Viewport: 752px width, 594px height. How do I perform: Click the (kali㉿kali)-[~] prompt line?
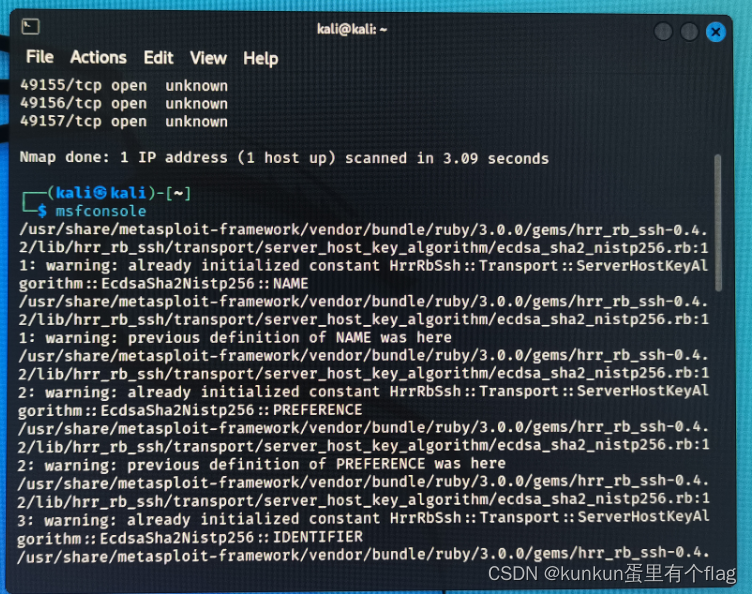tap(106, 193)
